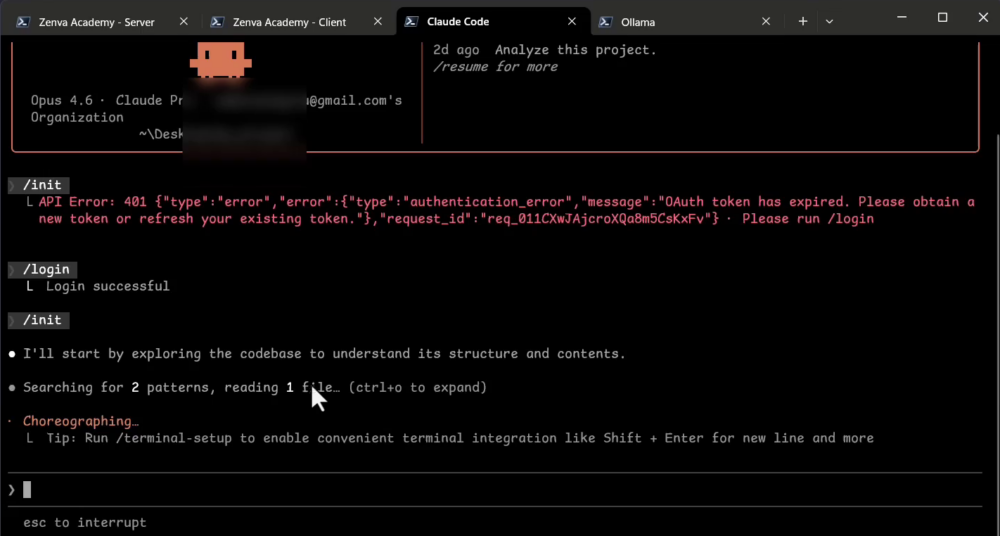Click 'Opus 4.6' model label

click(61, 101)
